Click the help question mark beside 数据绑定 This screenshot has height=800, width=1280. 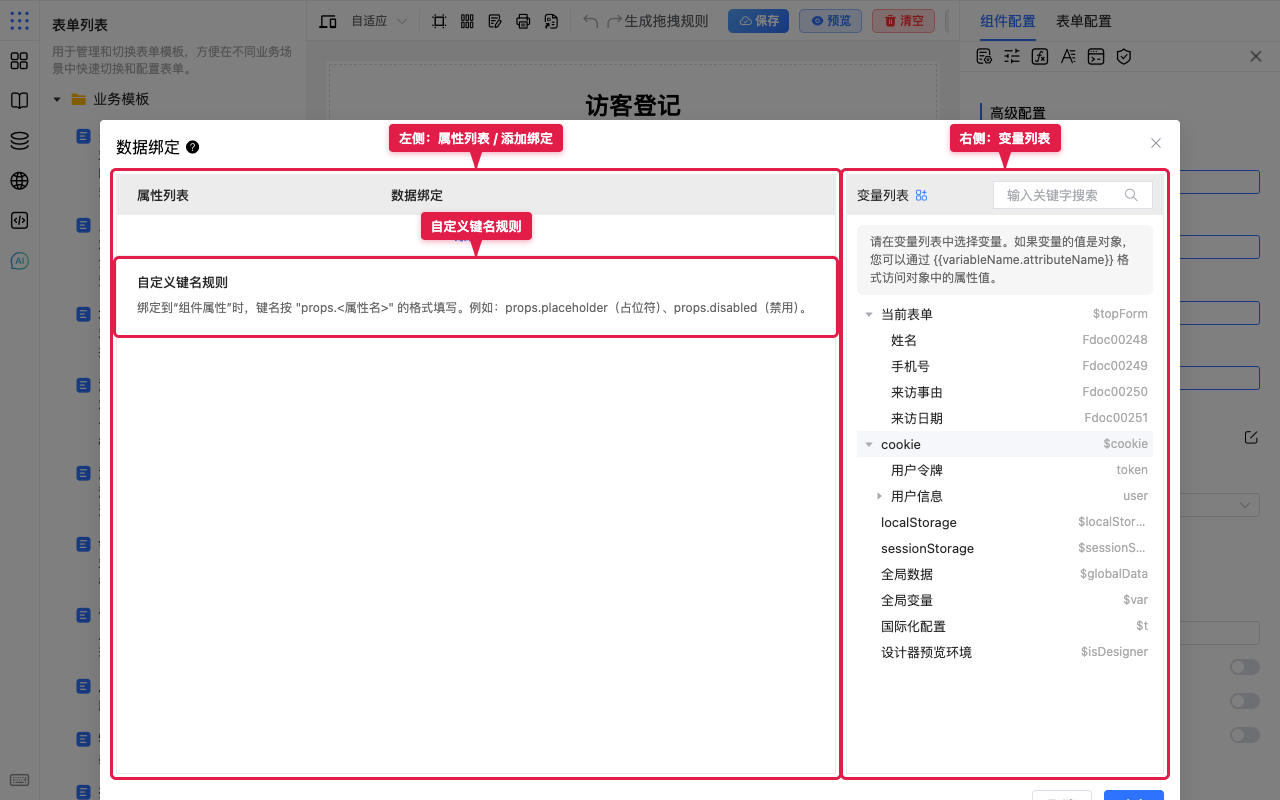193,147
